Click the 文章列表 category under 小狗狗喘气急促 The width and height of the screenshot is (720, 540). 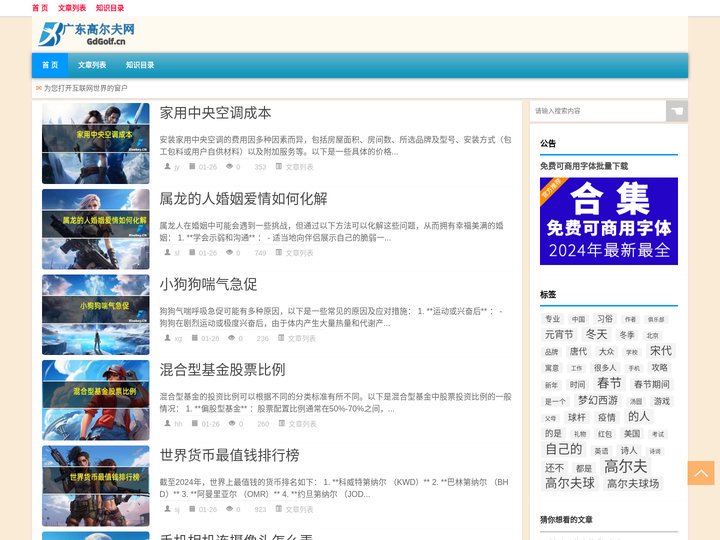pos(302,338)
